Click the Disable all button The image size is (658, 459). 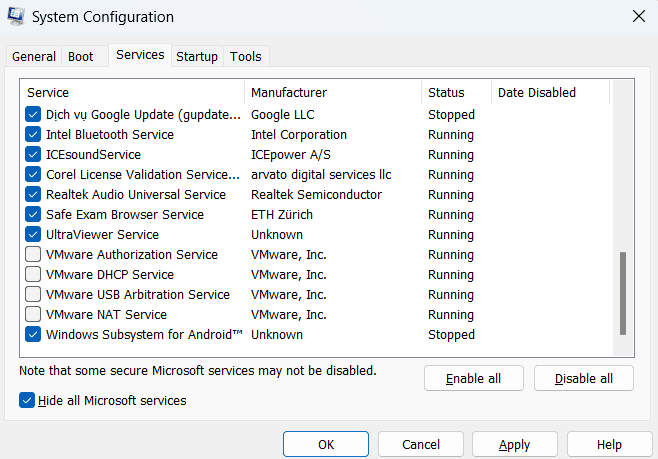click(584, 378)
